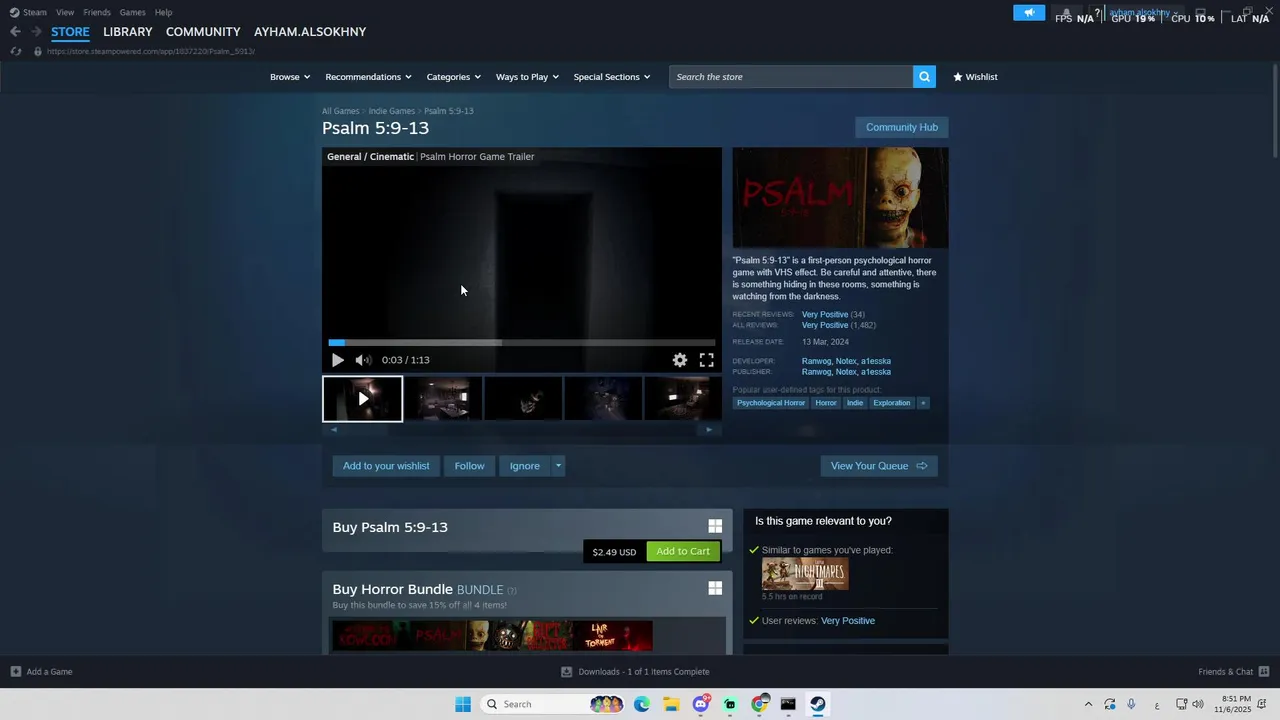
Task: Open the Psychological Horror tag
Action: (x=771, y=403)
